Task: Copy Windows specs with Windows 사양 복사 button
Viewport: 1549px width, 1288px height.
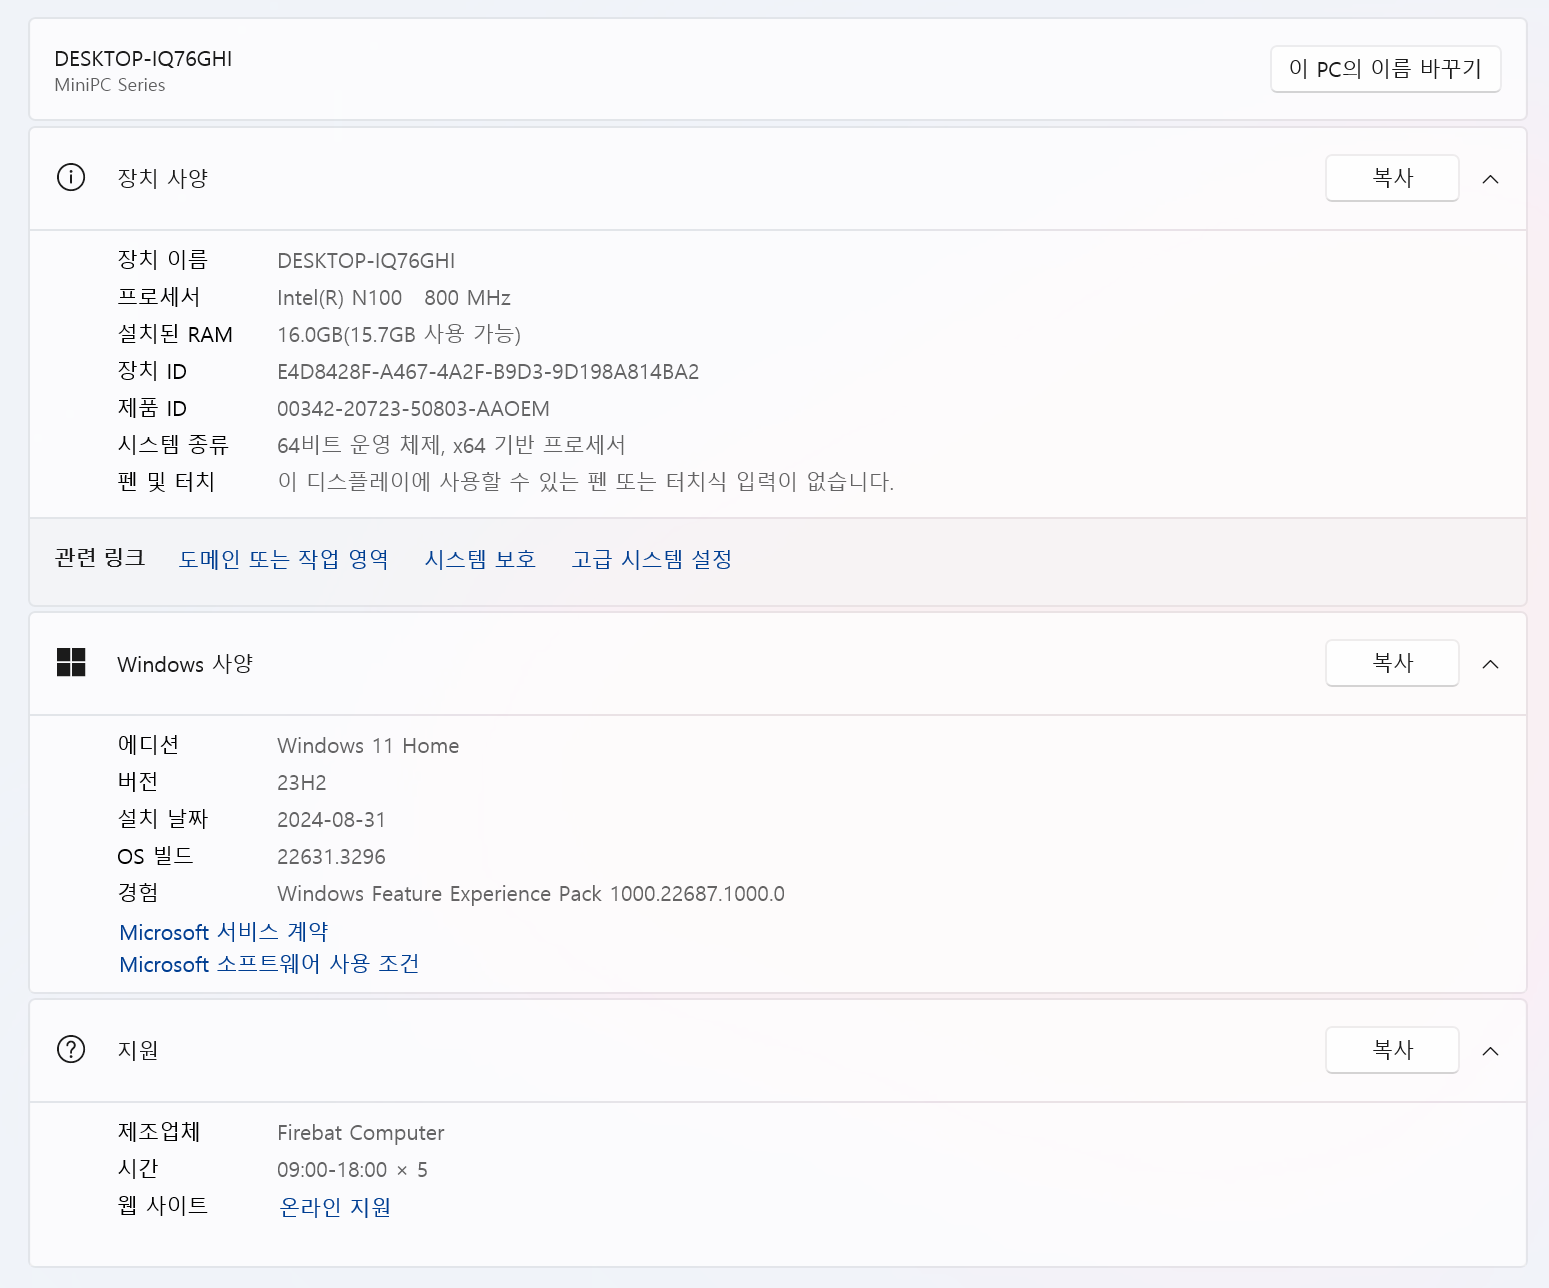Action: pos(1392,663)
